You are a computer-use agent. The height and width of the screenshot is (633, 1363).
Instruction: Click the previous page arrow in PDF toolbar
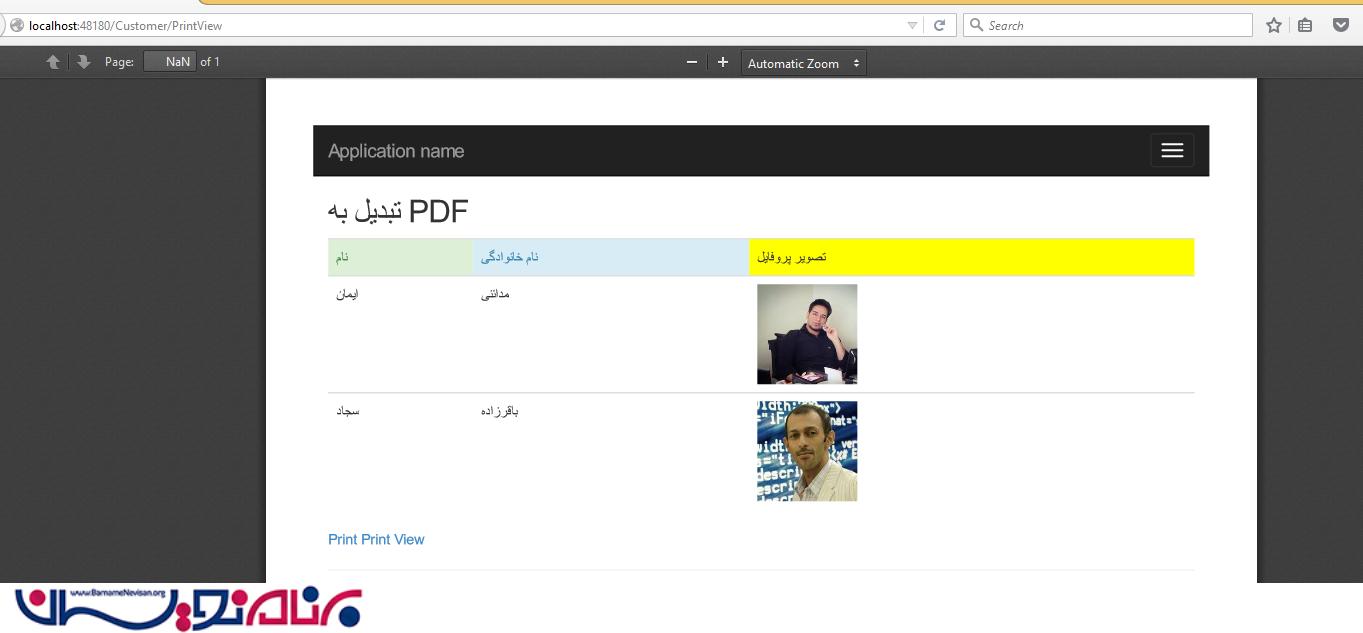pyautogui.click(x=53, y=62)
